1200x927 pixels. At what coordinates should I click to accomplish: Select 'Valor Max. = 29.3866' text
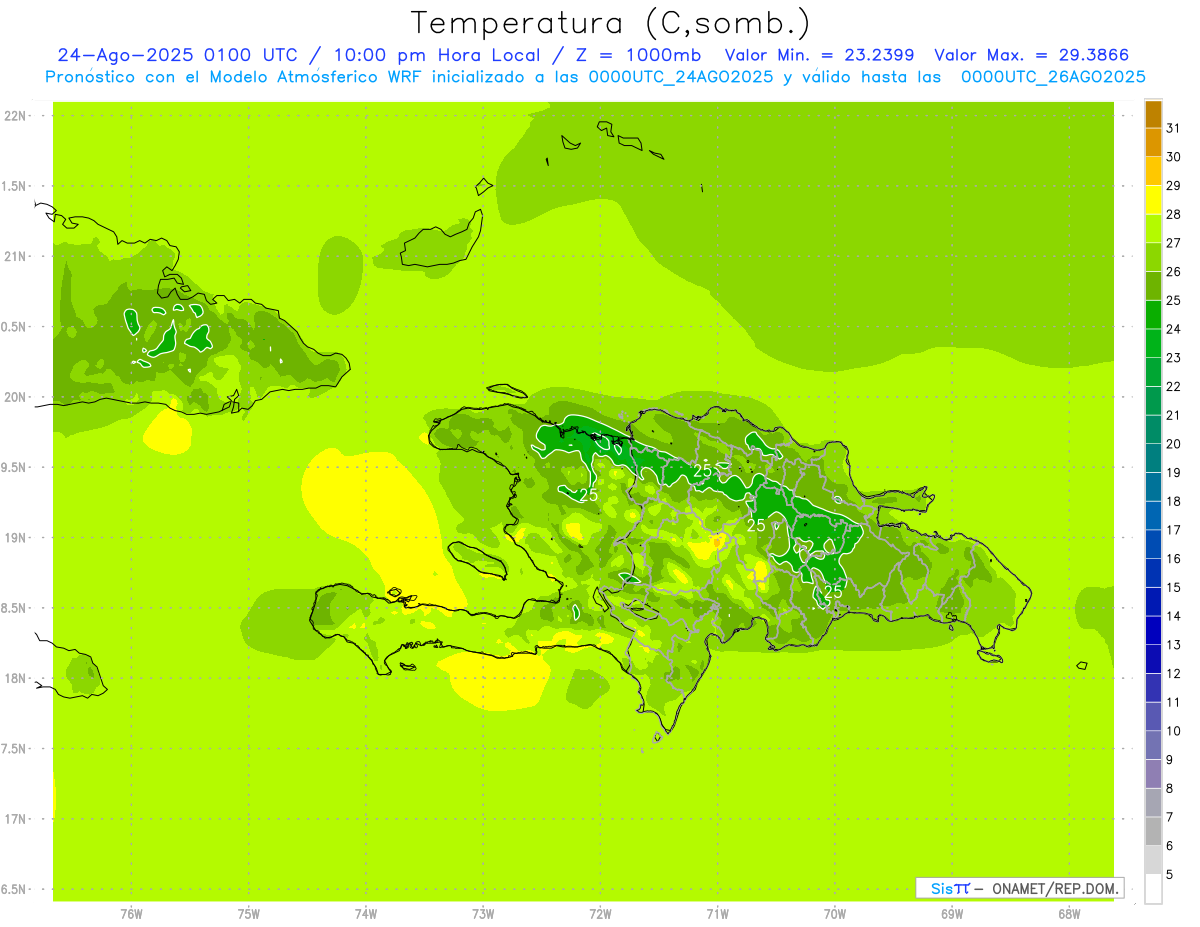[x=1033, y=56]
